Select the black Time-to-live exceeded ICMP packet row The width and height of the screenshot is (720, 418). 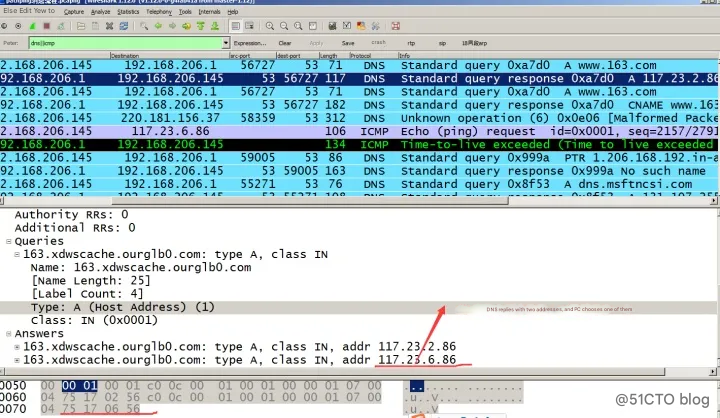[x=360, y=144]
